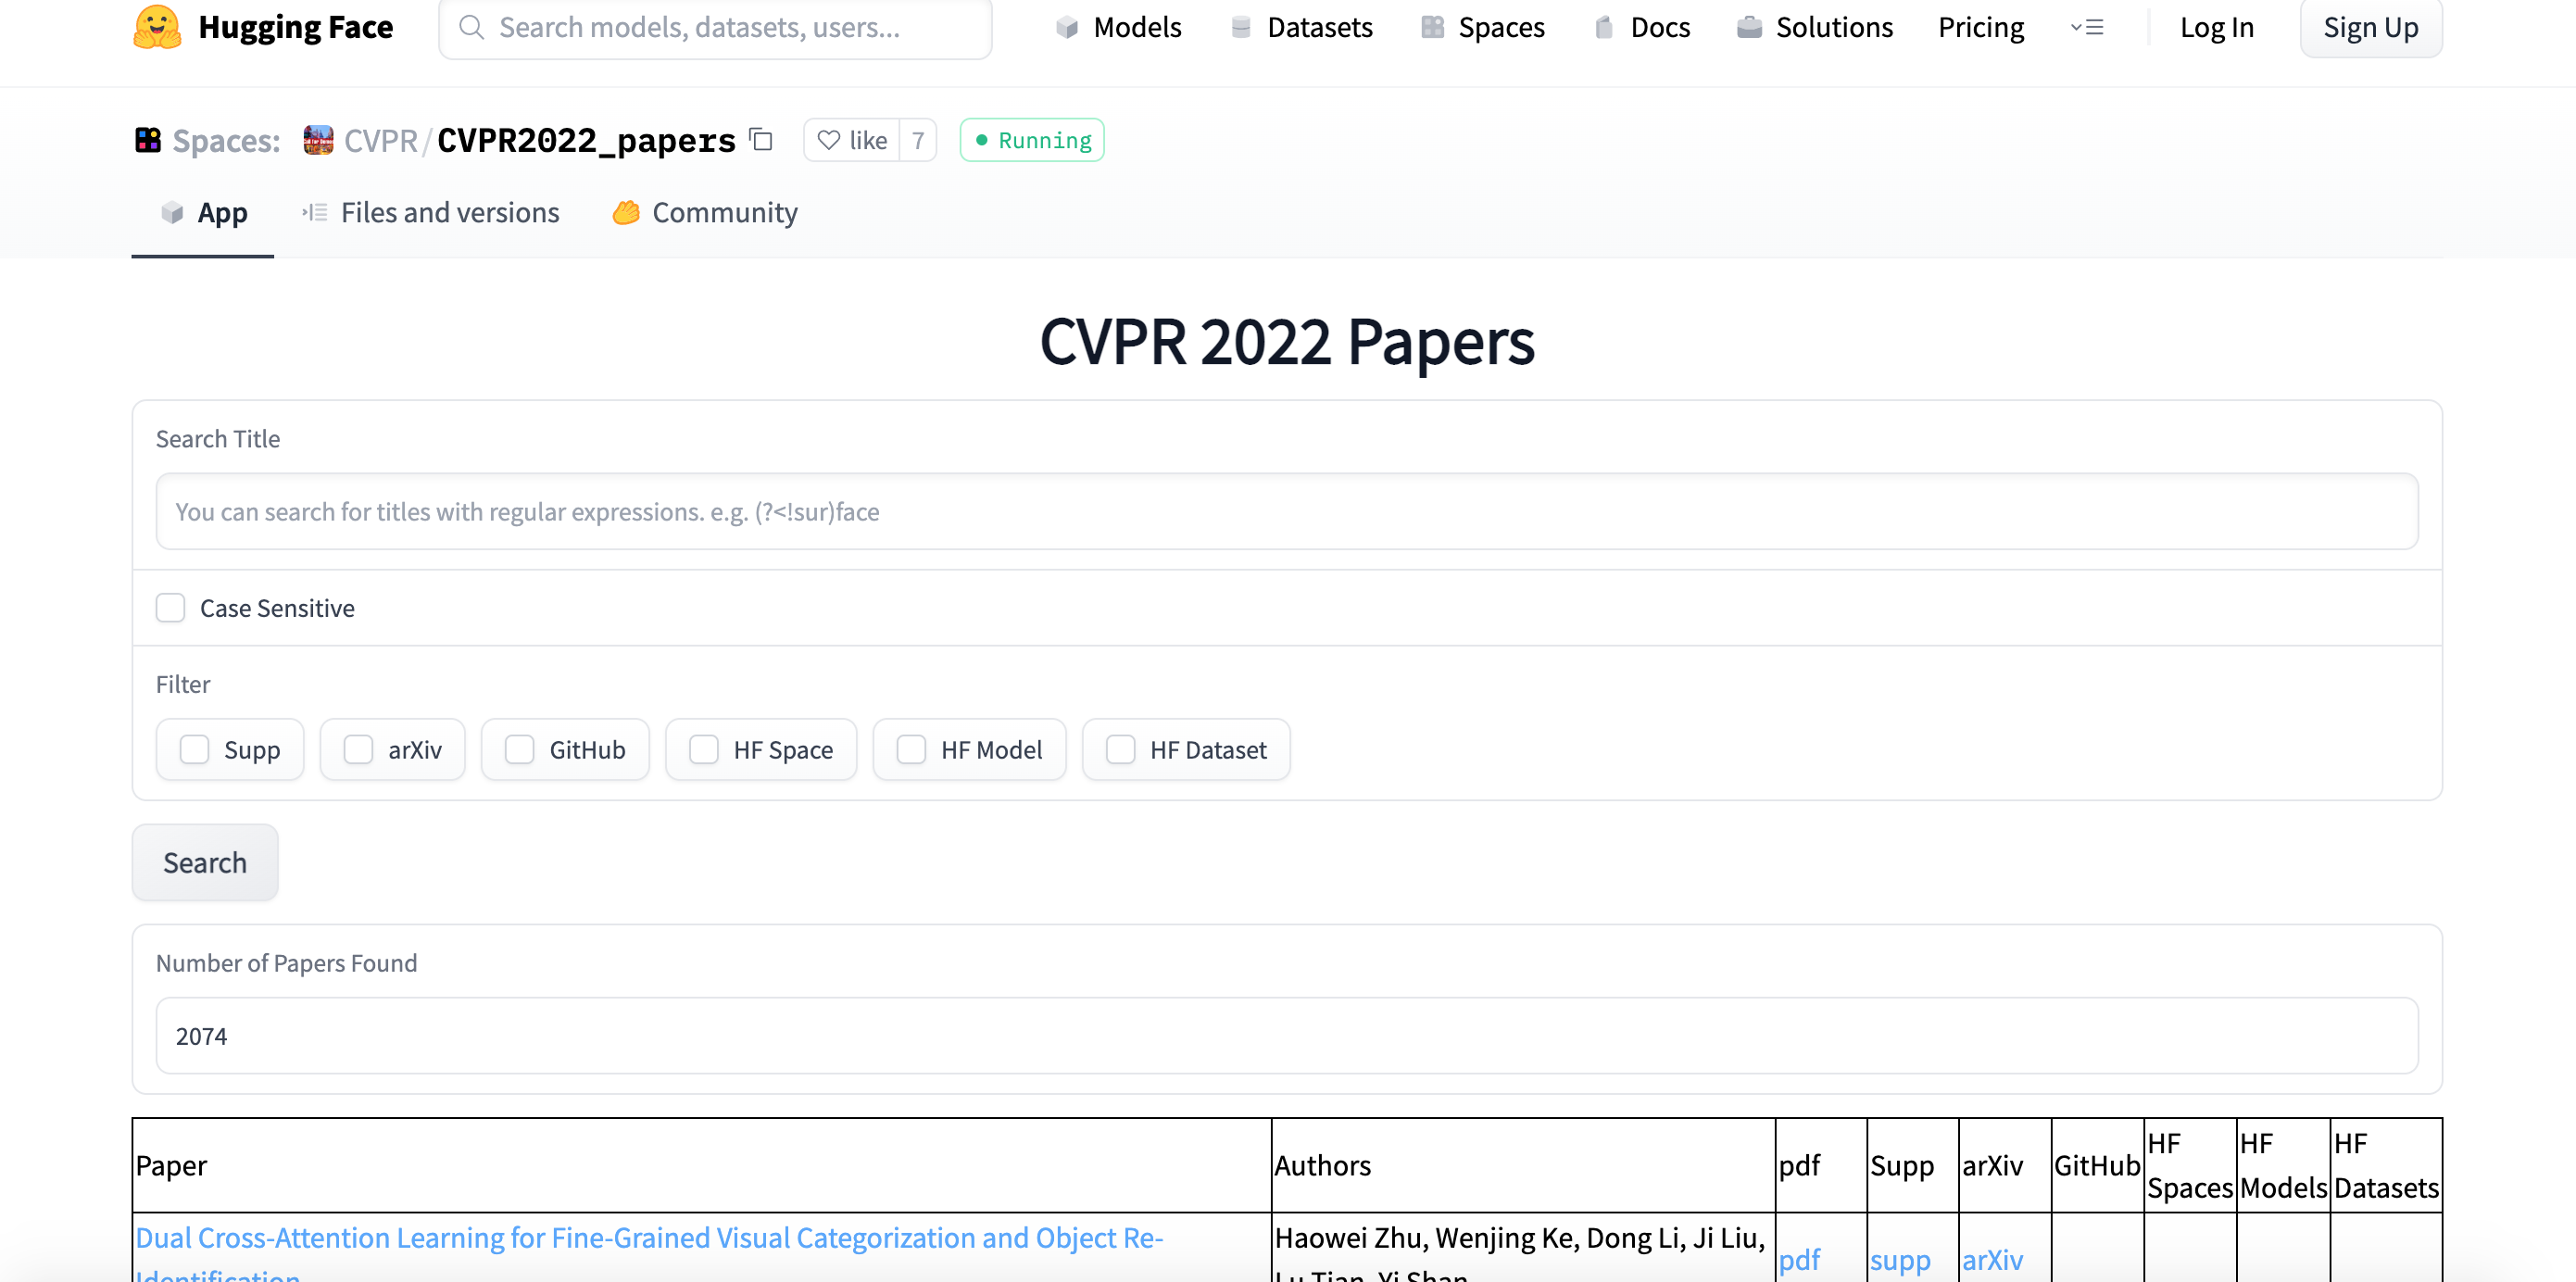Open the Datasets navigation item
This screenshot has height=1282, width=2576.
(x=1302, y=27)
